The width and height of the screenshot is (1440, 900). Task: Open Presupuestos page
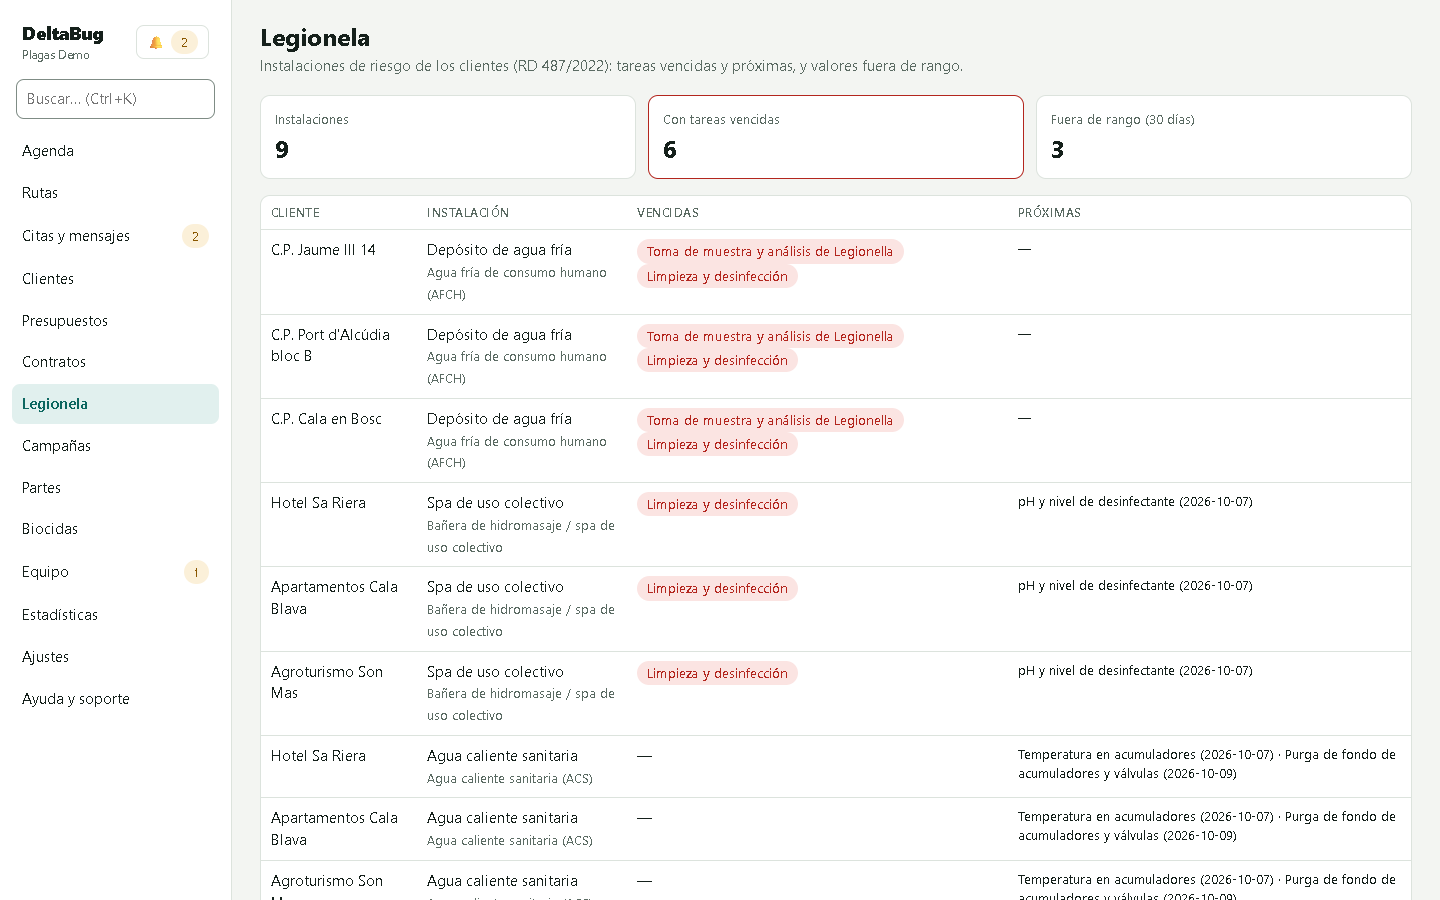[x=115, y=321]
